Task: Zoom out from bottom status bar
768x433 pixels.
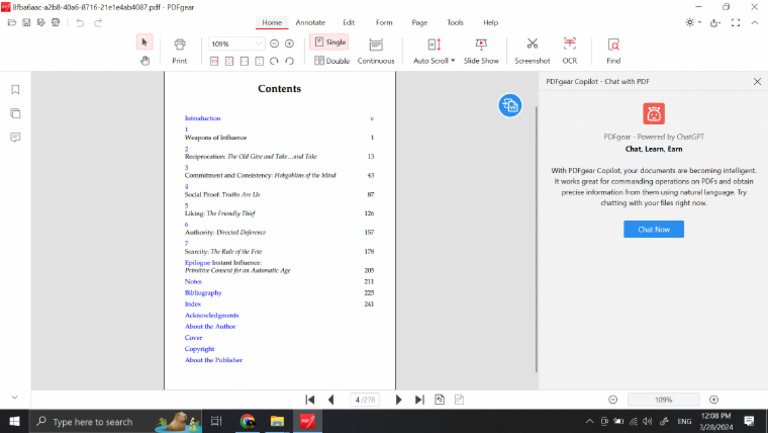Action: point(613,400)
